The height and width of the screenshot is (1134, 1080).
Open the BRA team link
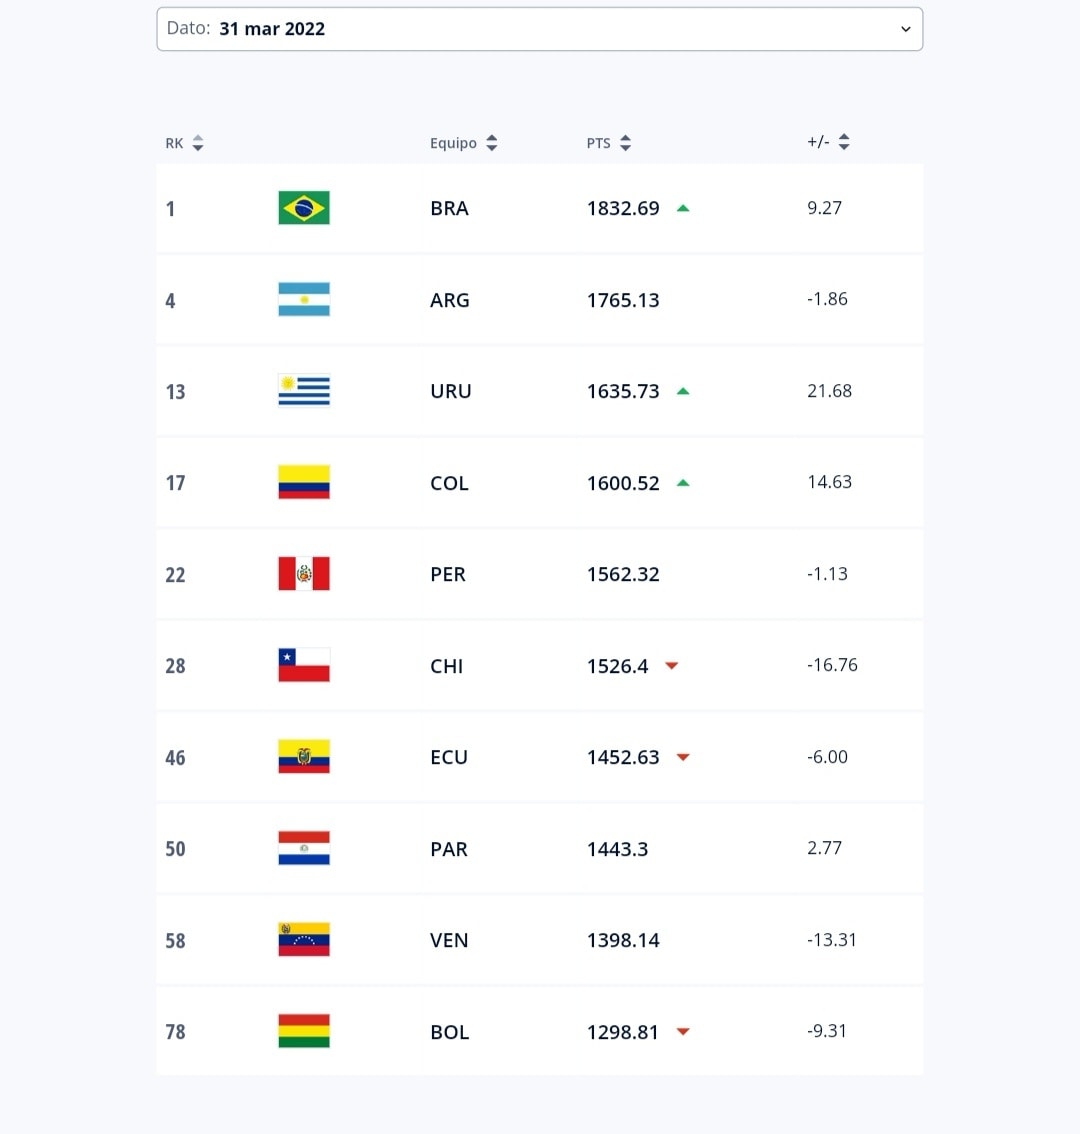coord(449,208)
